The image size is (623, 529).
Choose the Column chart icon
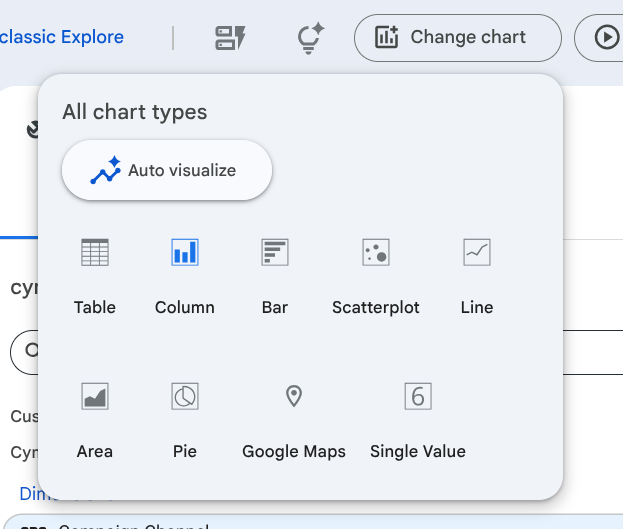tap(185, 253)
